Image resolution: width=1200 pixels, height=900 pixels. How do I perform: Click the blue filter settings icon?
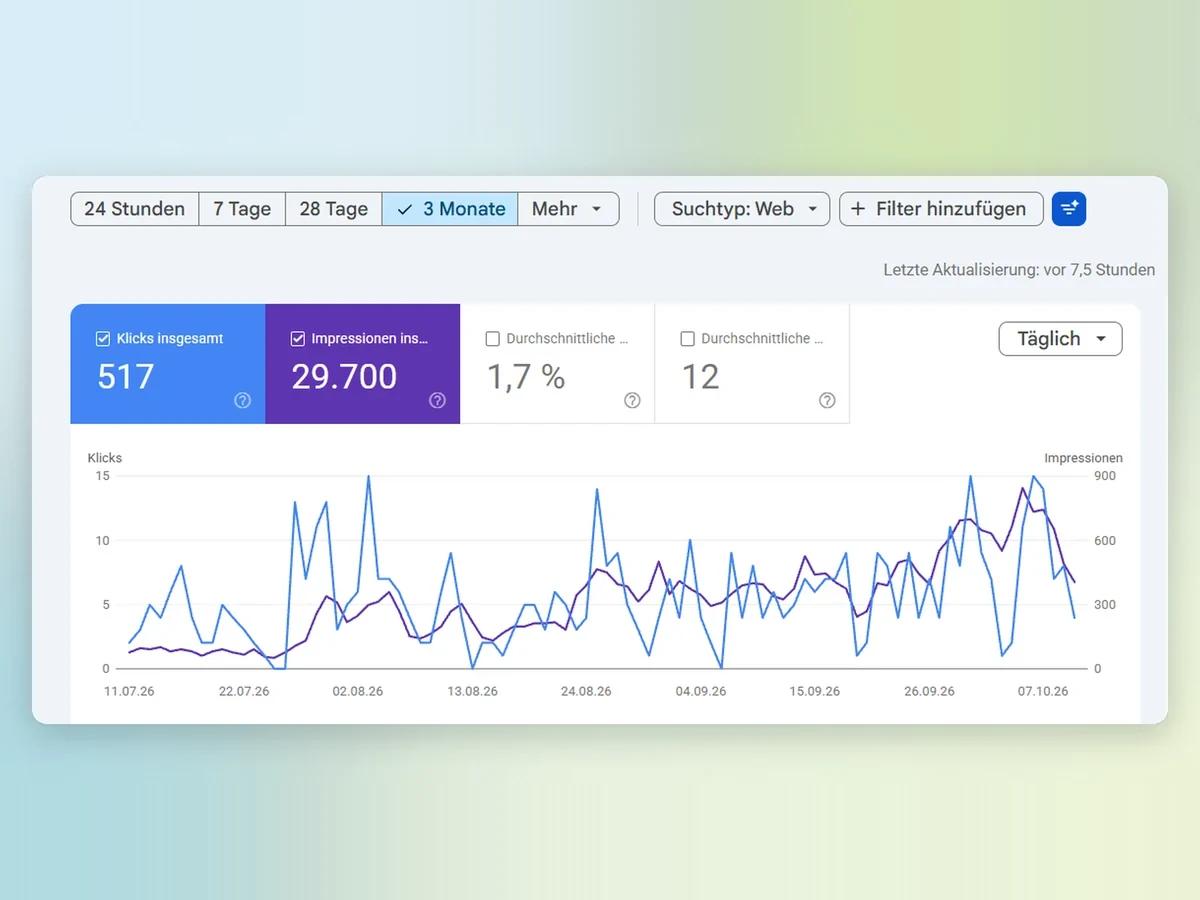coord(1069,209)
